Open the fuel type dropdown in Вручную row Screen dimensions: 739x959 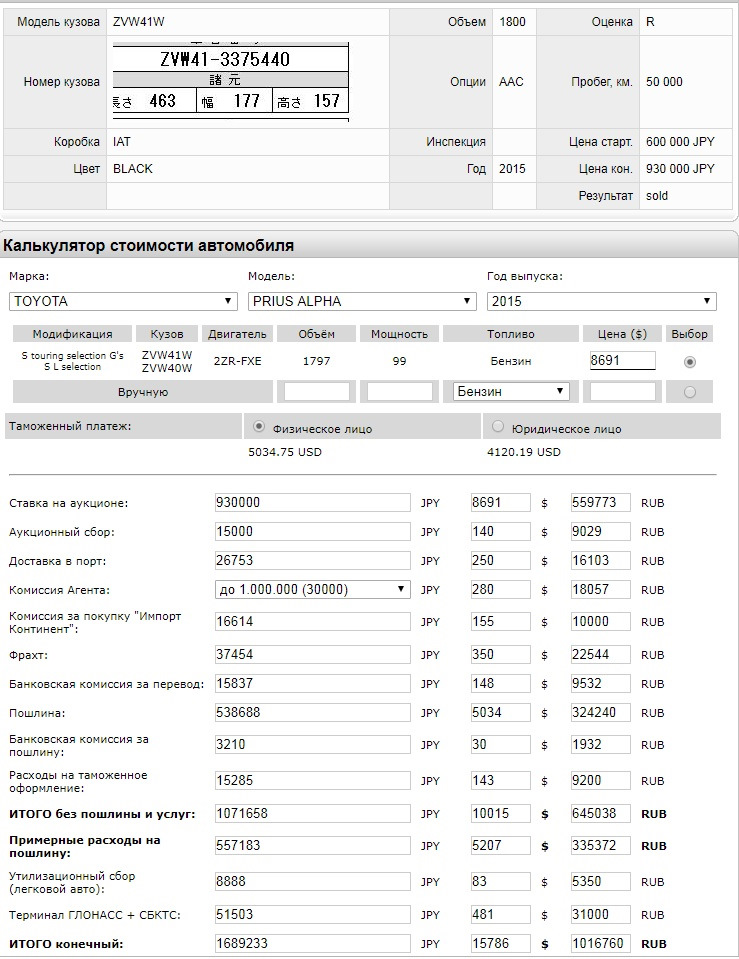pos(511,391)
